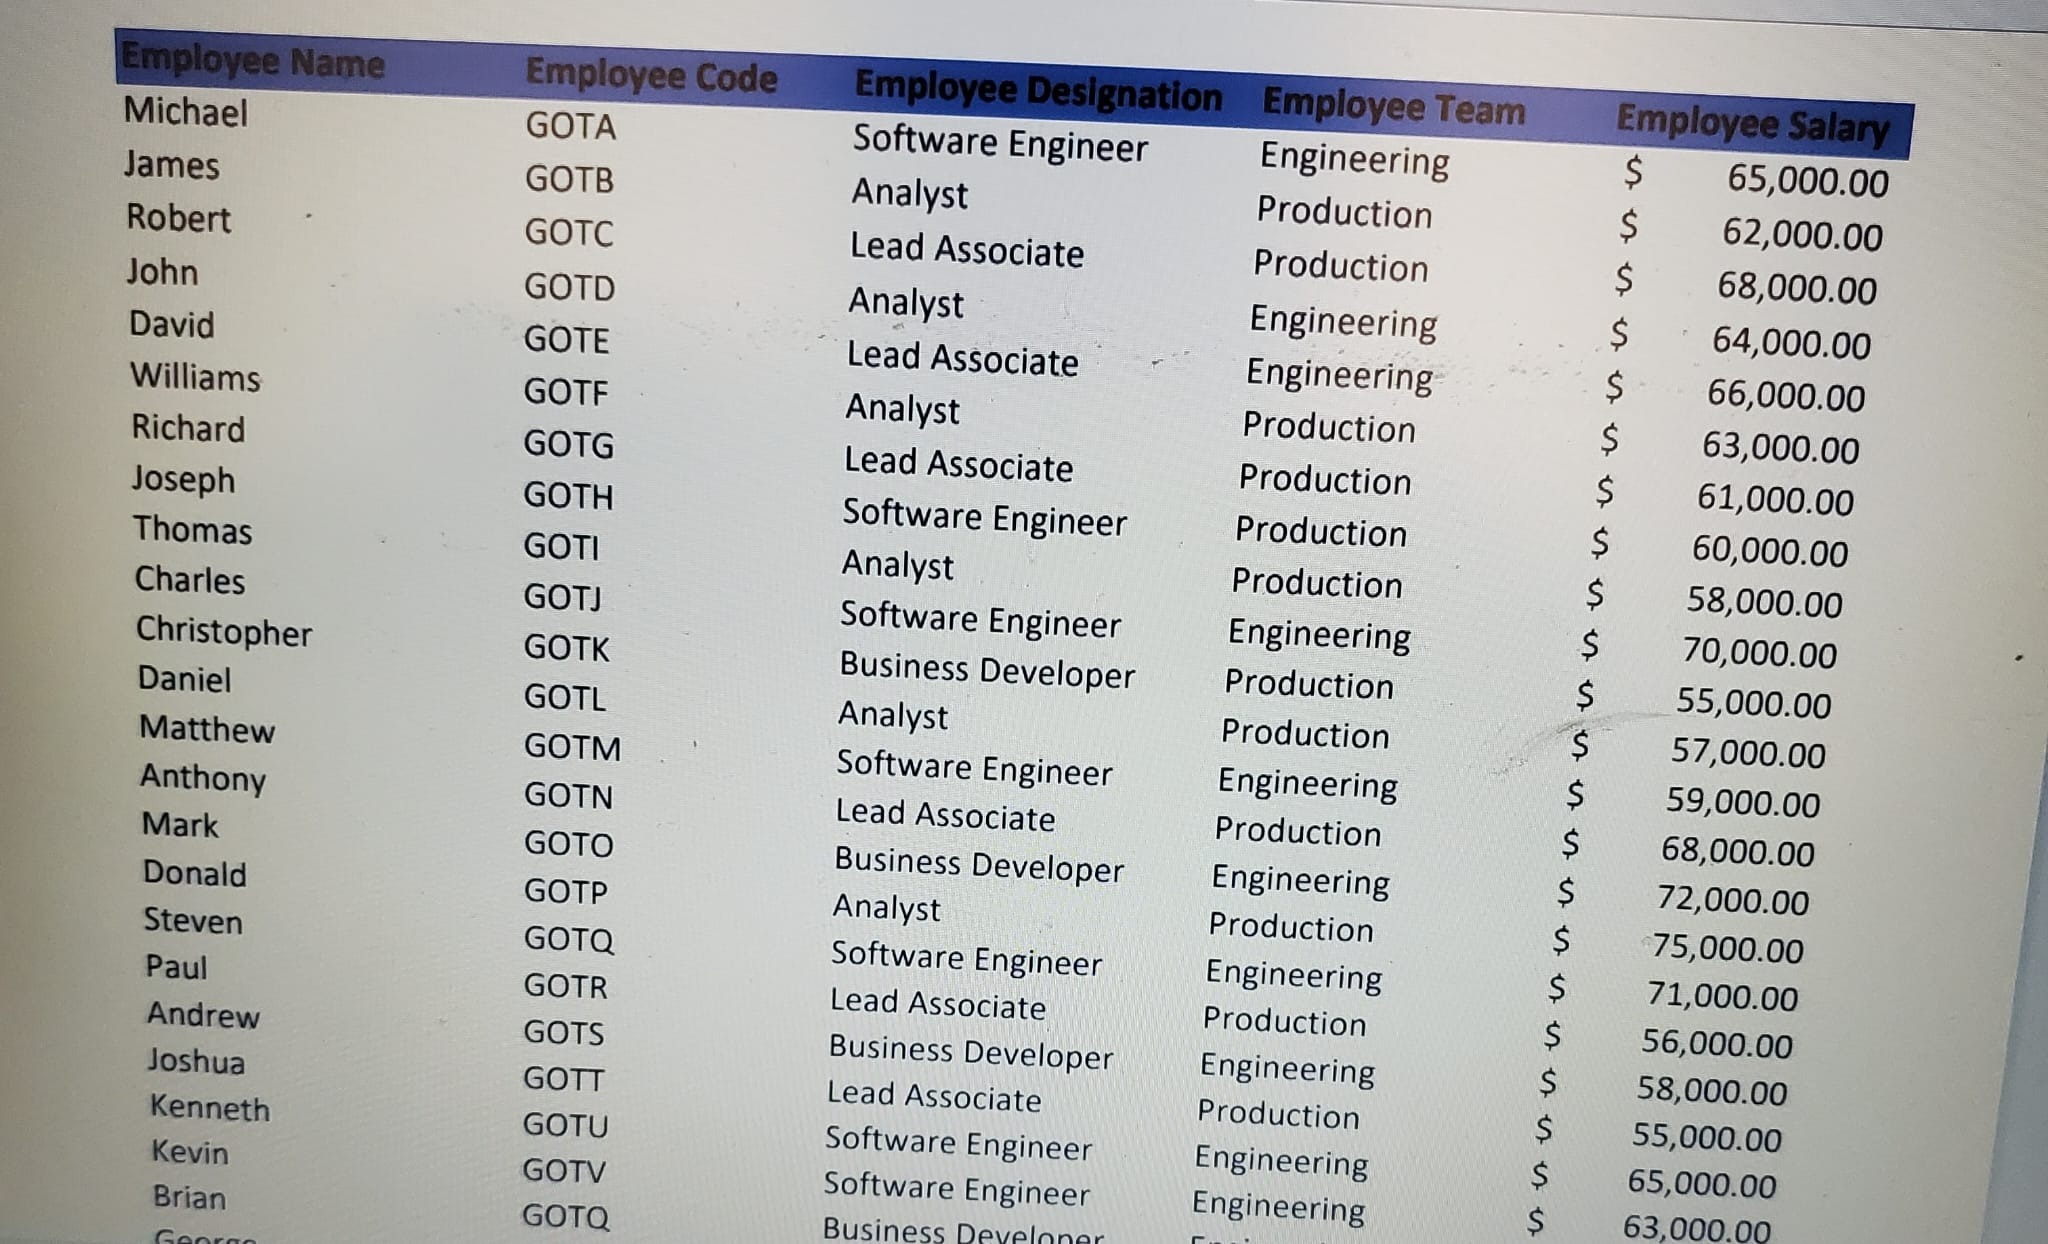The image size is (2048, 1244).
Task: Select the cell with name Anthony
Action: 203,777
